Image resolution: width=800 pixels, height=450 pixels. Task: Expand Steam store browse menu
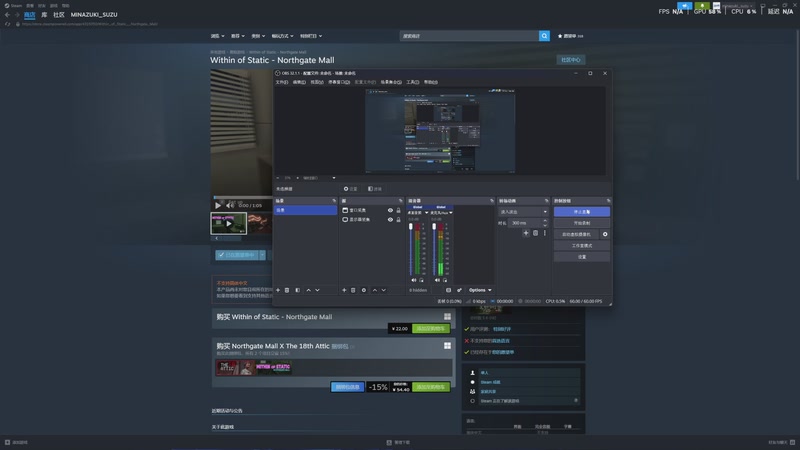tap(217, 36)
